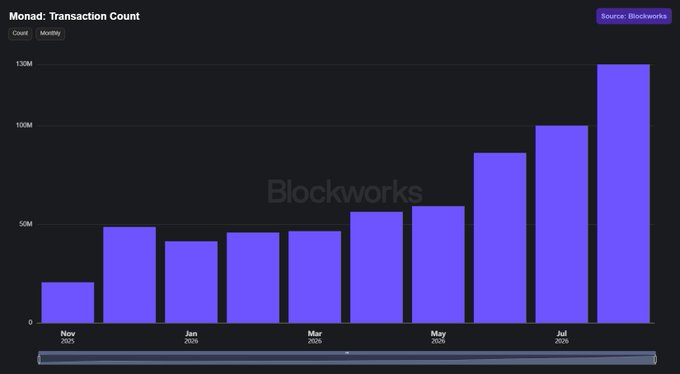Click the 0 axis label
This screenshot has width=680, height=374.
pyautogui.click(x=30, y=322)
